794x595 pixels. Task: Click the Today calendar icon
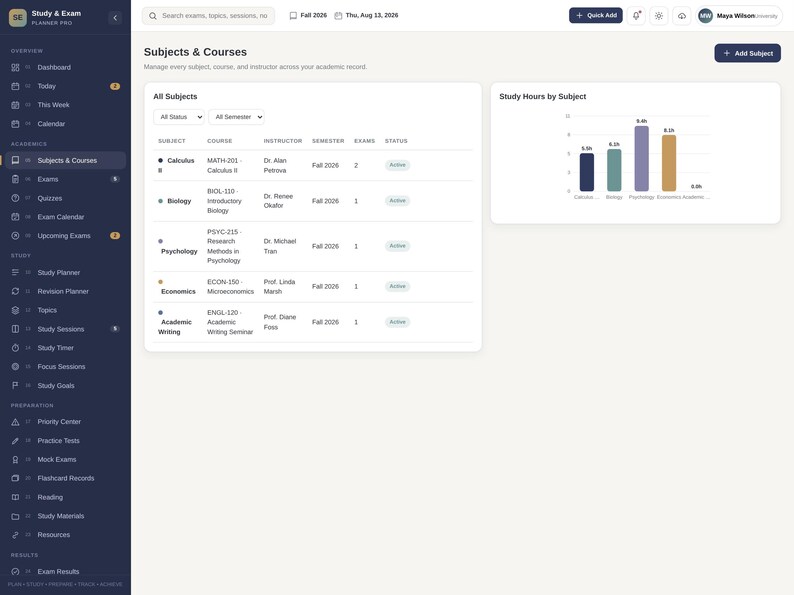(x=15, y=86)
